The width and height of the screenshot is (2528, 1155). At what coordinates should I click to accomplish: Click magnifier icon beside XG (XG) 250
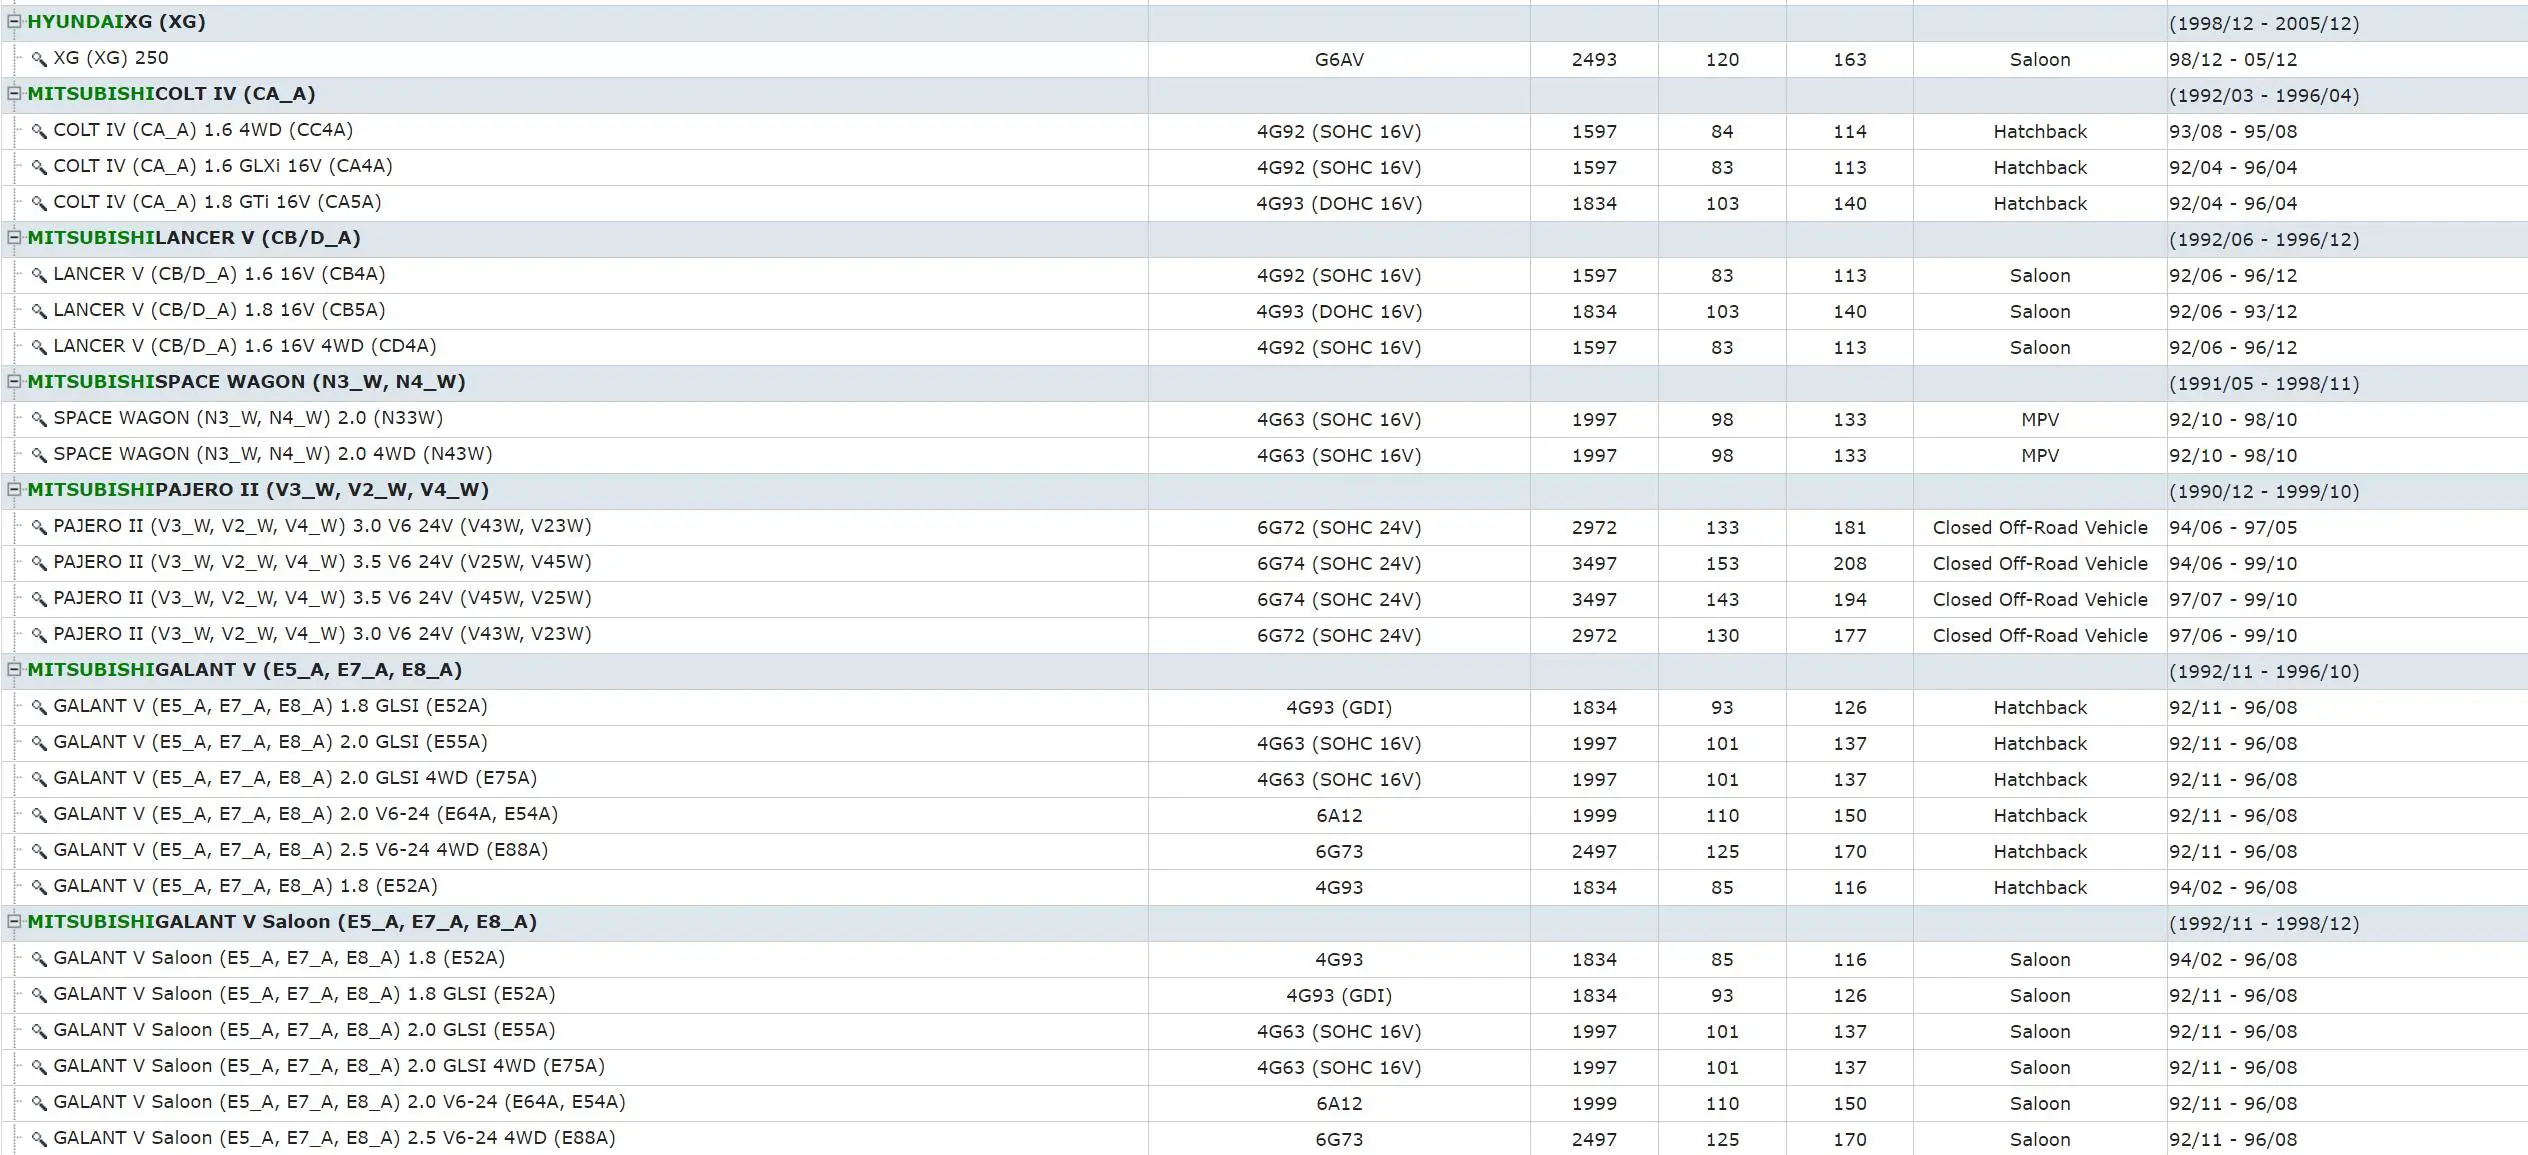point(39,59)
